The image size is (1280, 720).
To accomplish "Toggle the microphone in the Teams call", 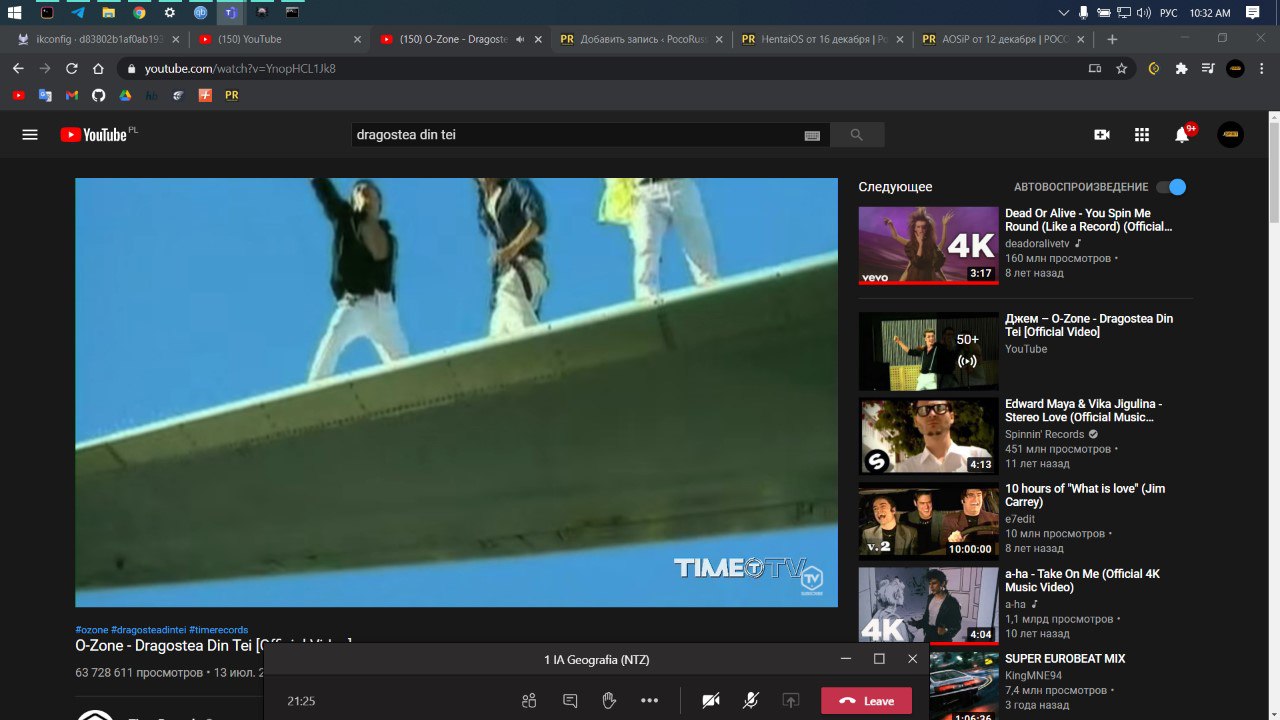I will point(751,701).
